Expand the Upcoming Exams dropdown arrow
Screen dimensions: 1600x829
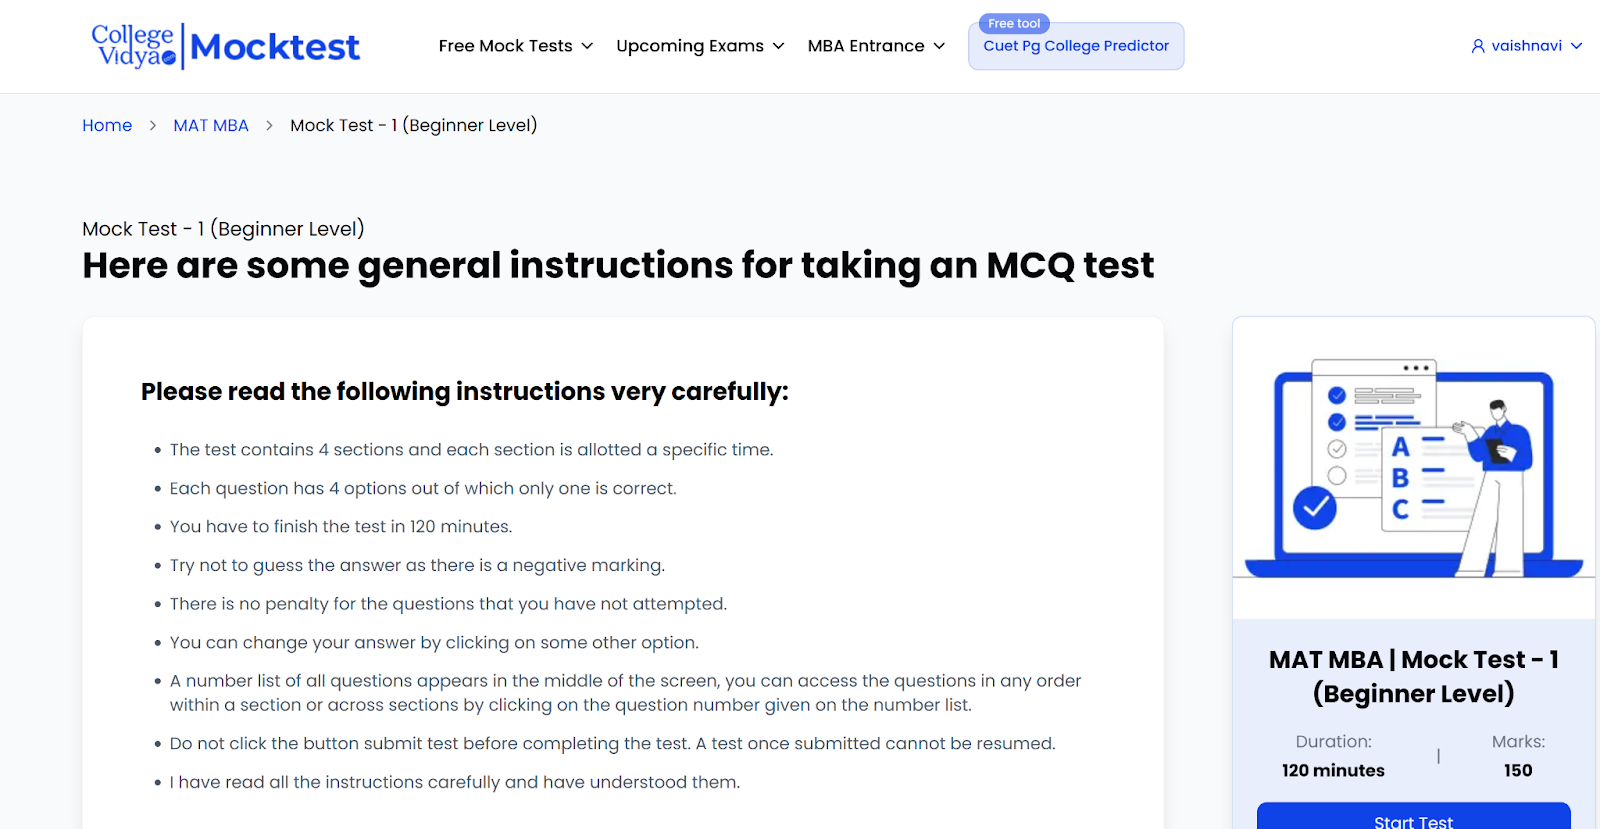779,46
